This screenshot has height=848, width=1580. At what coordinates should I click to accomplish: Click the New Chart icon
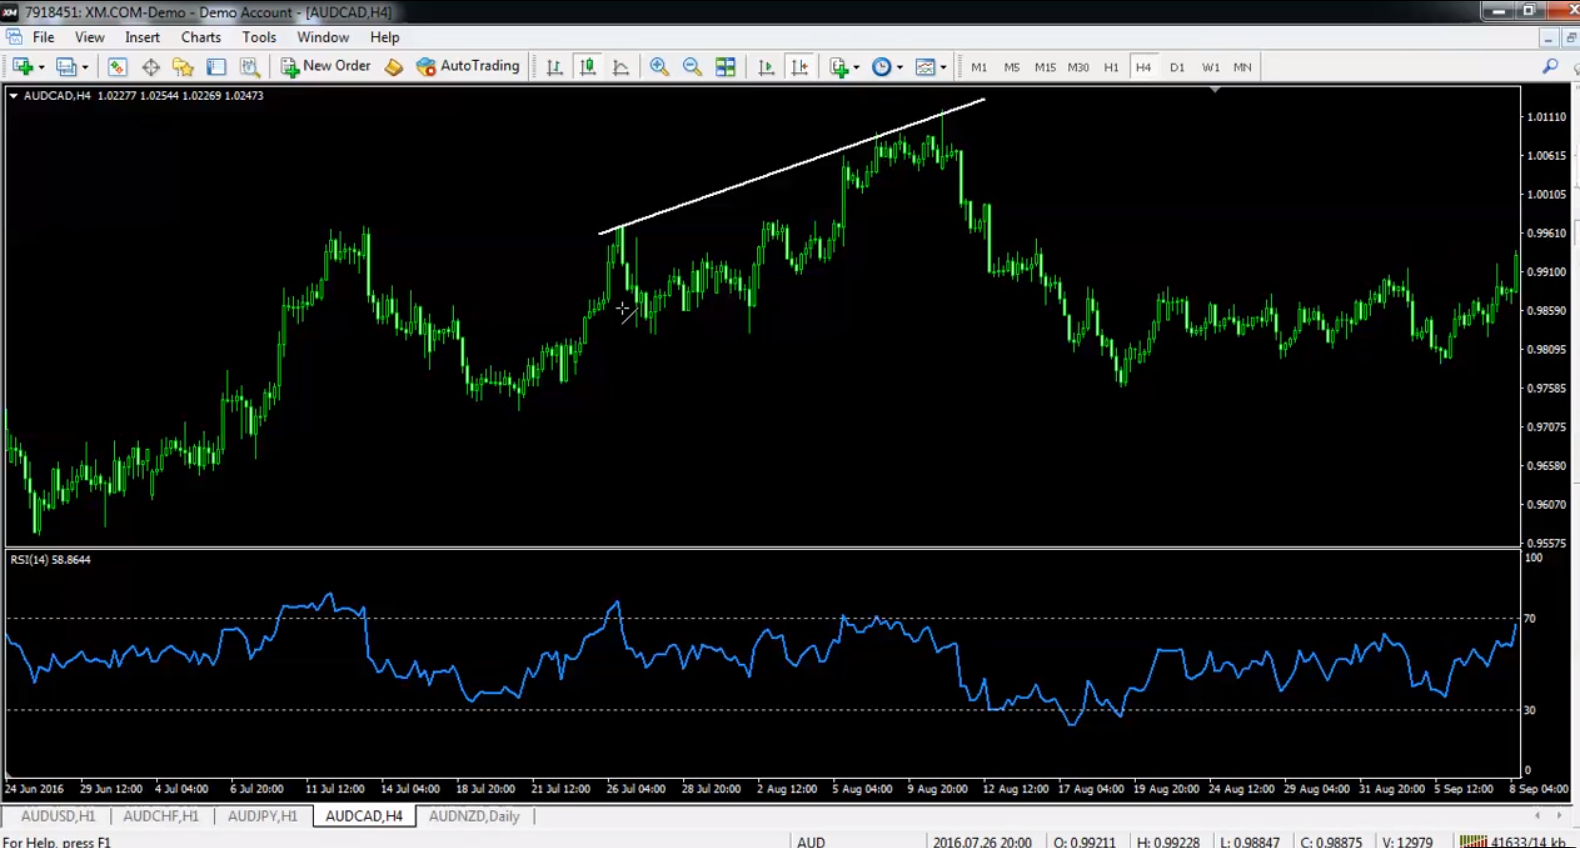[x=22, y=67]
